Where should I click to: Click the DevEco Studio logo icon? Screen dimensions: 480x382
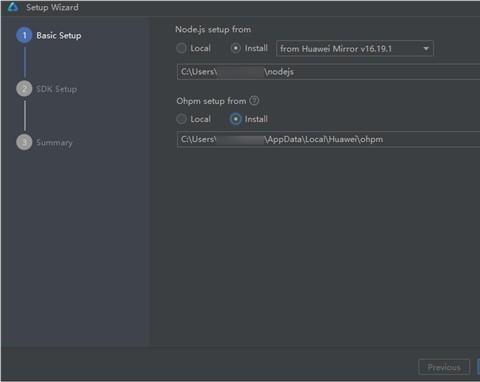coord(12,7)
